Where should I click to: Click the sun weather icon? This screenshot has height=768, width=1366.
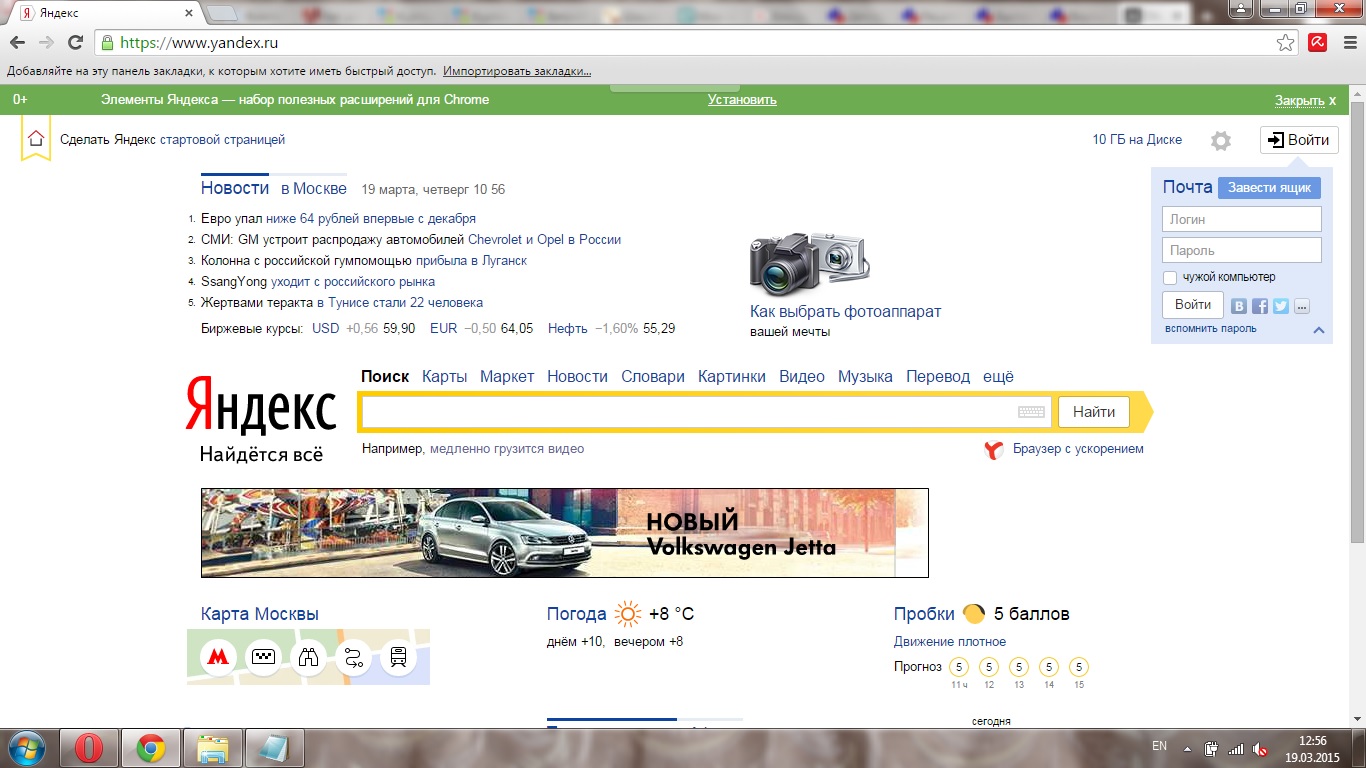pyautogui.click(x=628, y=614)
